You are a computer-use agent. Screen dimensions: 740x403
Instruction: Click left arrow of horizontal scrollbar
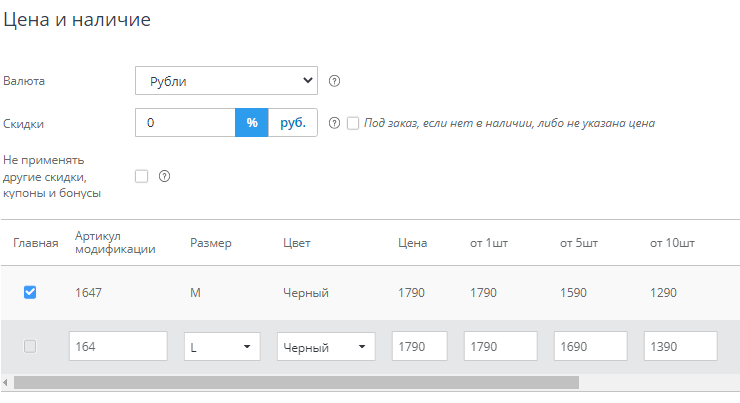pos(6,382)
